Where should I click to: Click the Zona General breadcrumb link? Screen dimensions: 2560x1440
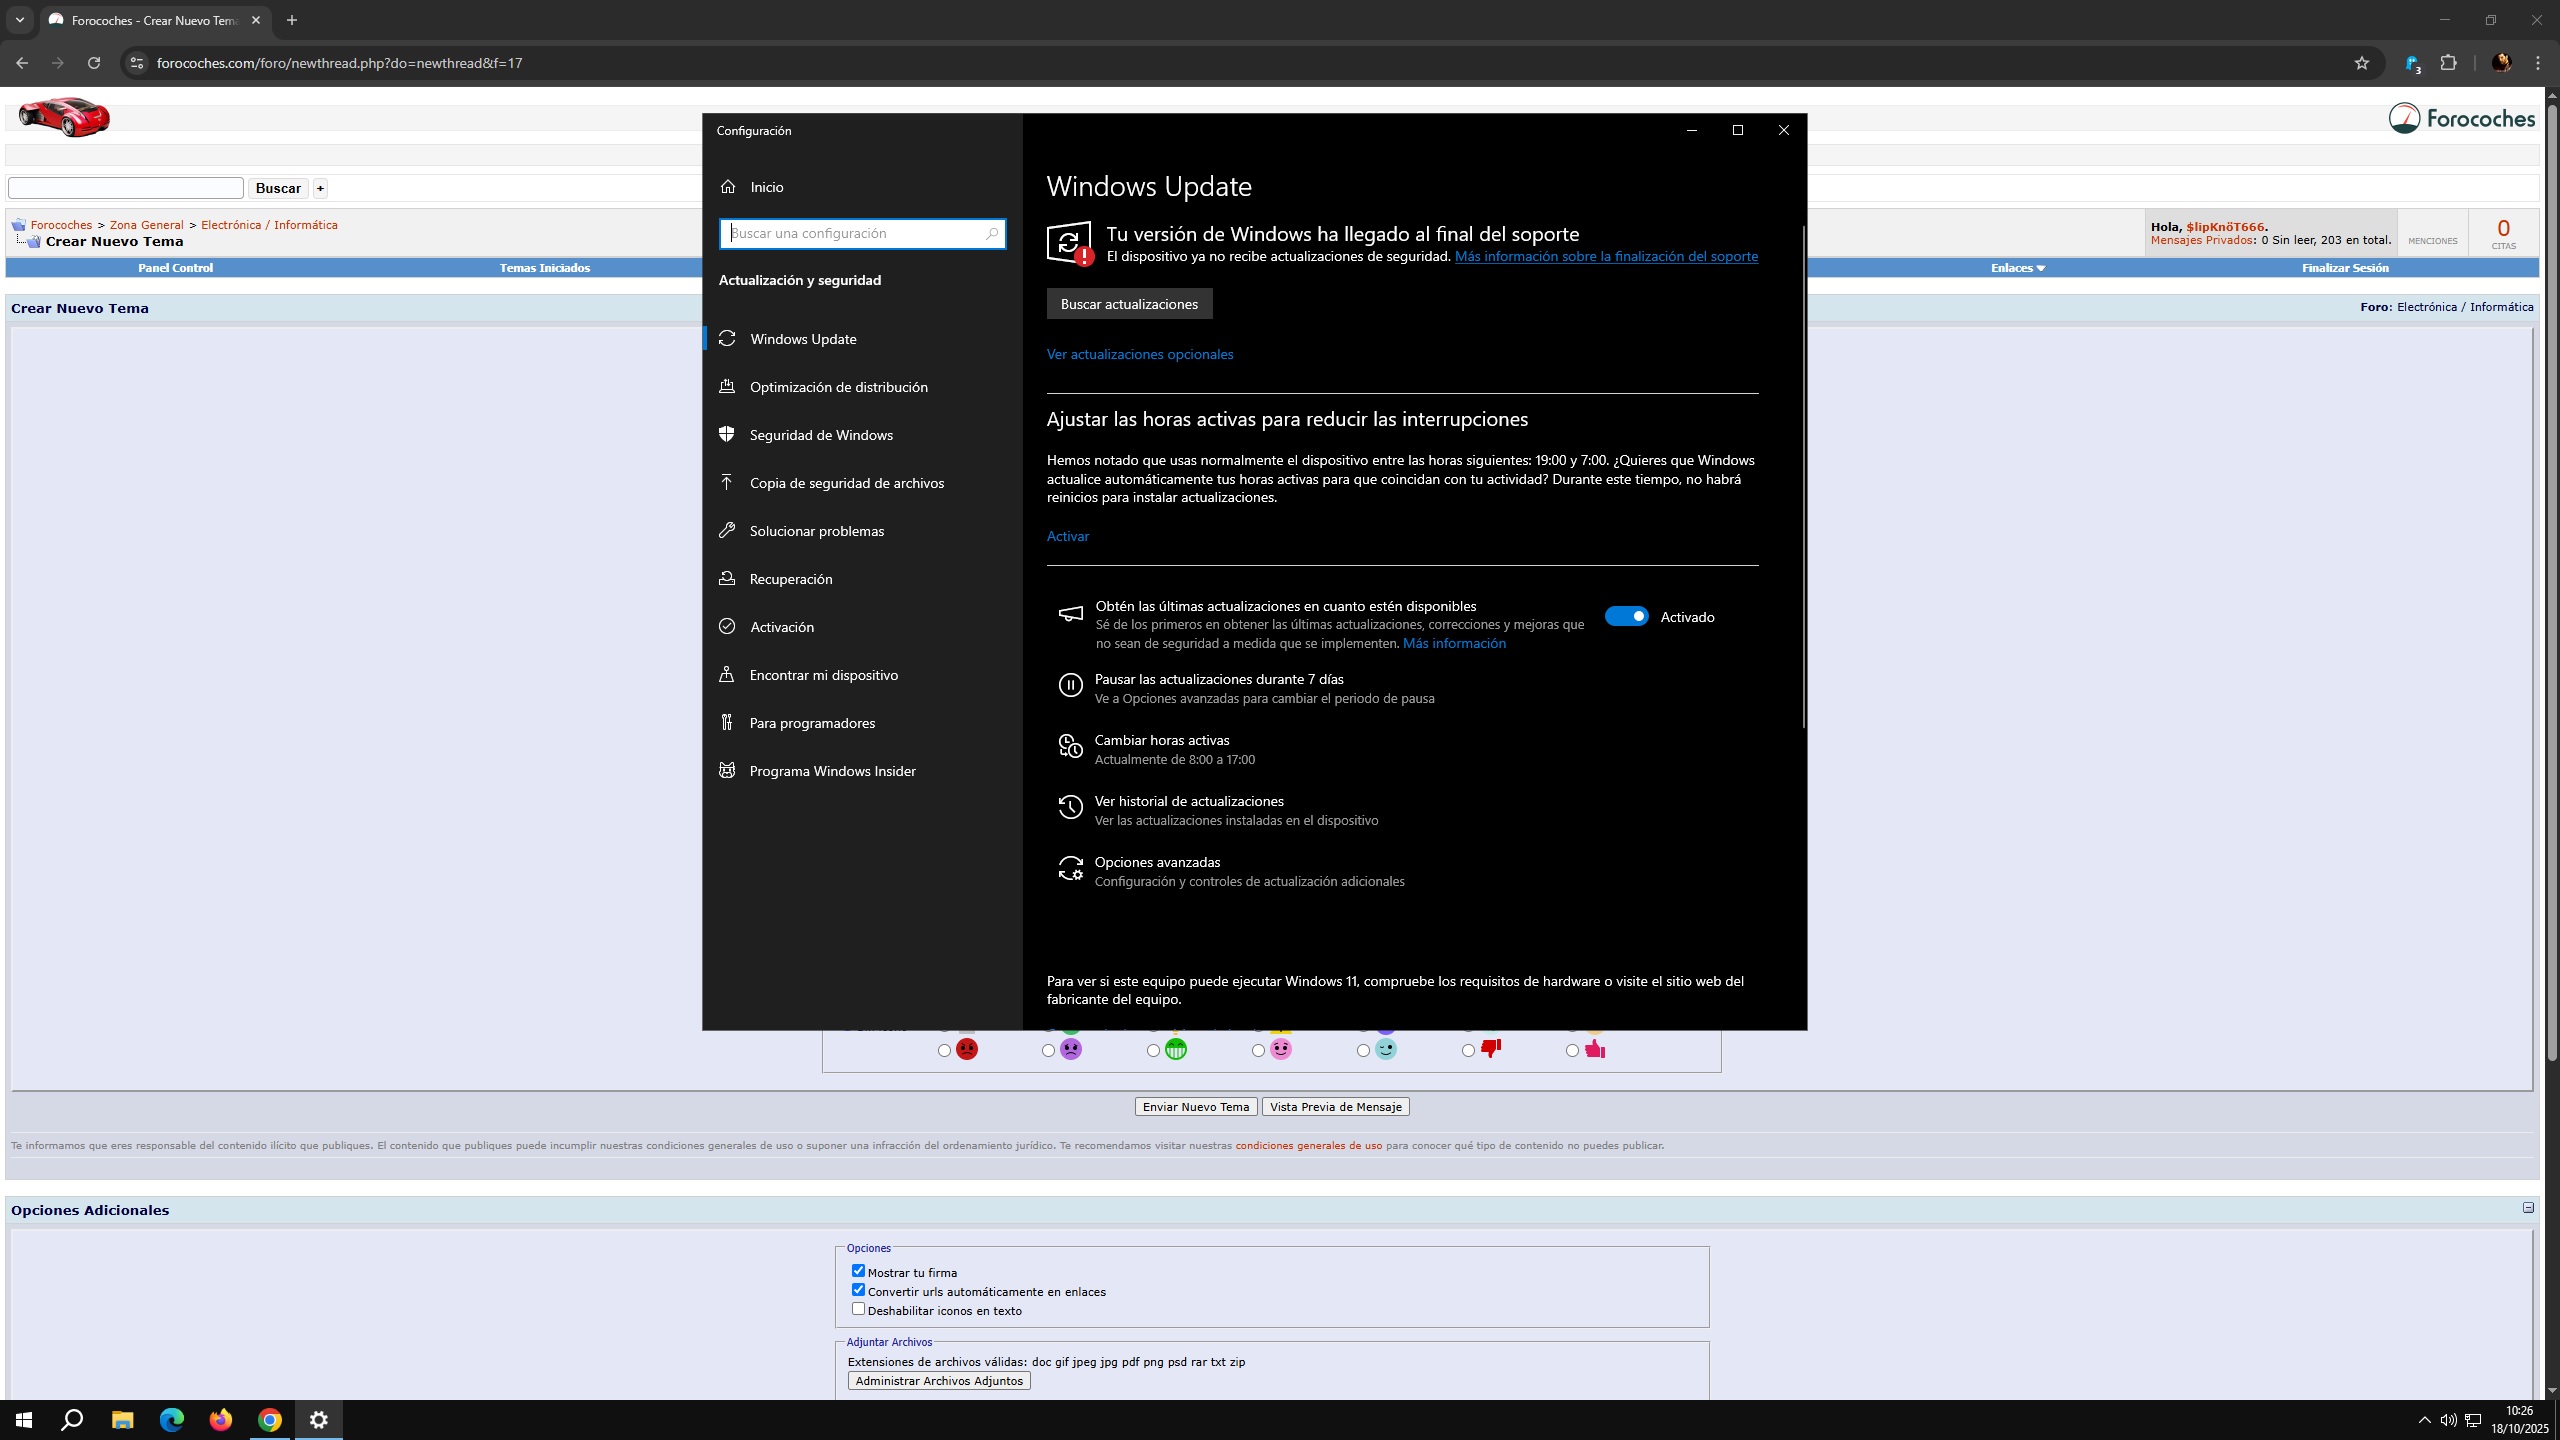[x=147, y=225]
